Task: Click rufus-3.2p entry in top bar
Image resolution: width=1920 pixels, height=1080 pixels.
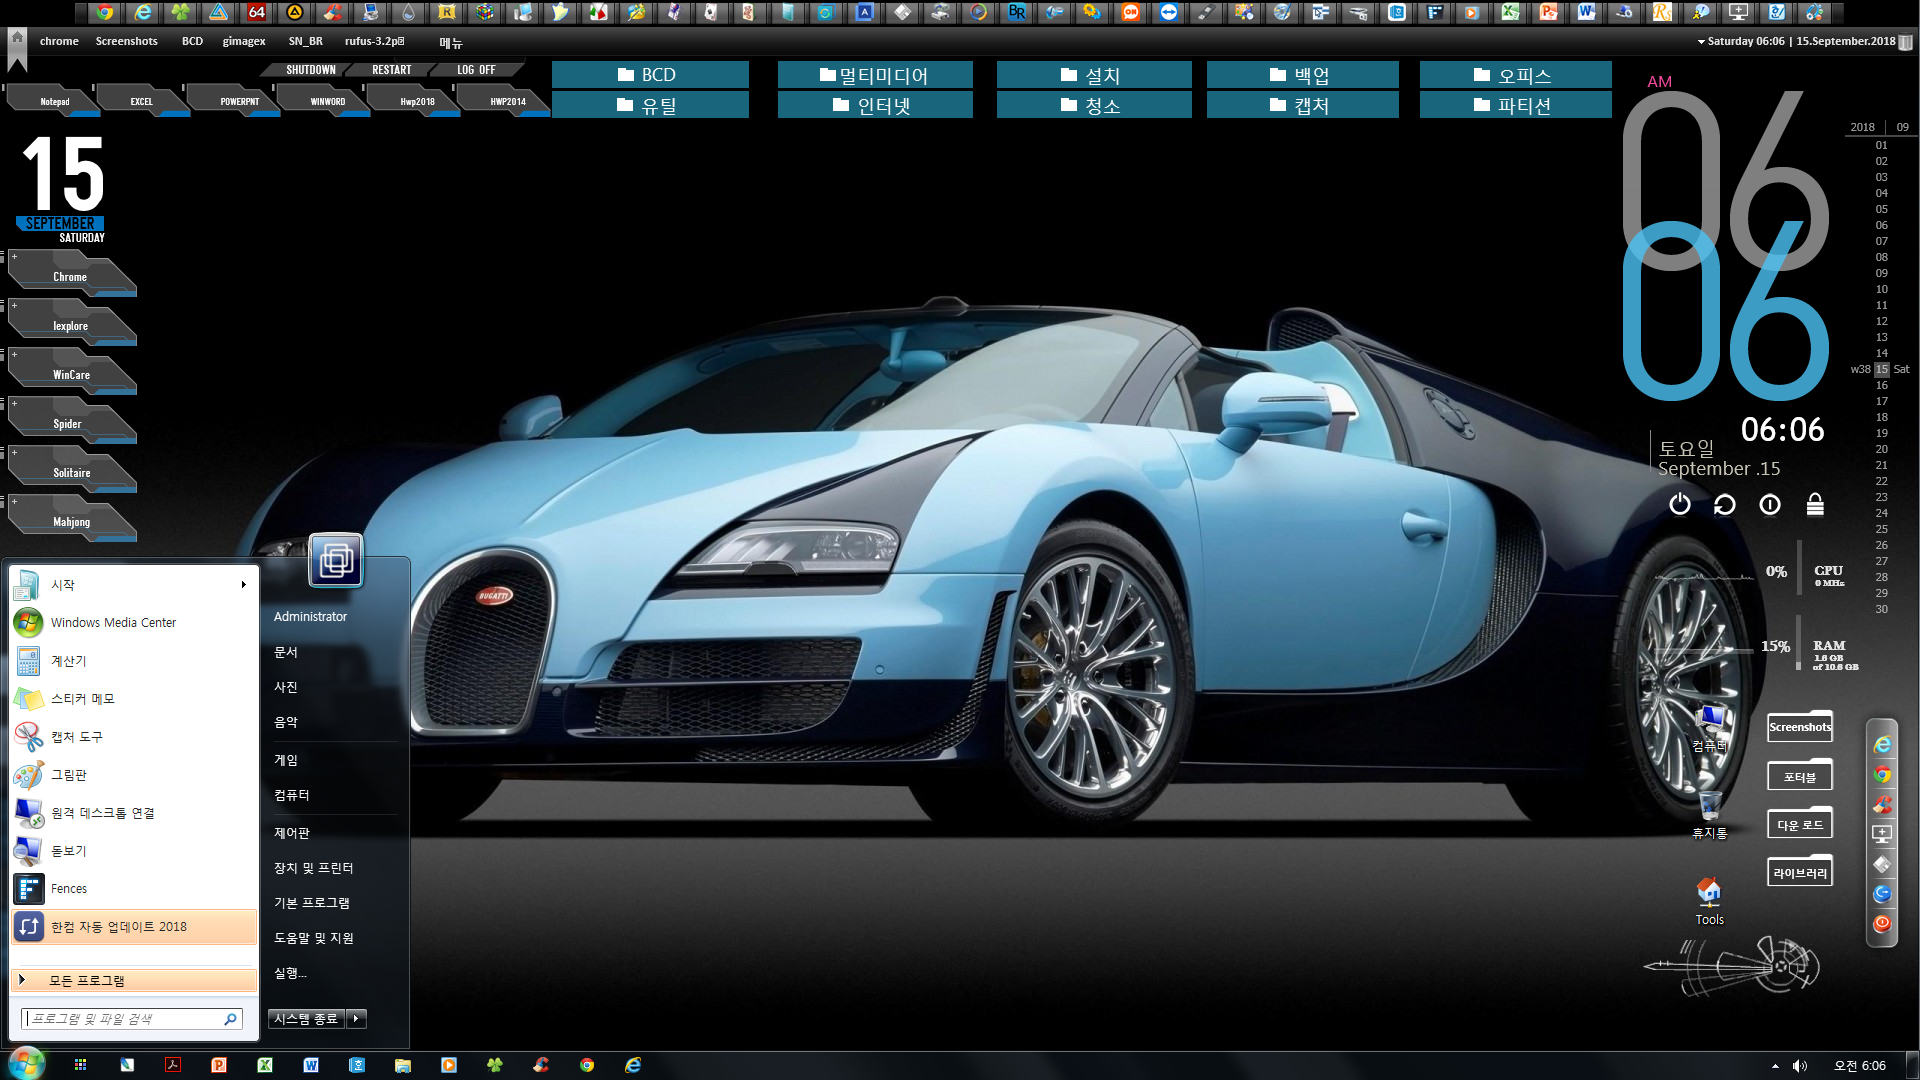Action: point(375,41)
